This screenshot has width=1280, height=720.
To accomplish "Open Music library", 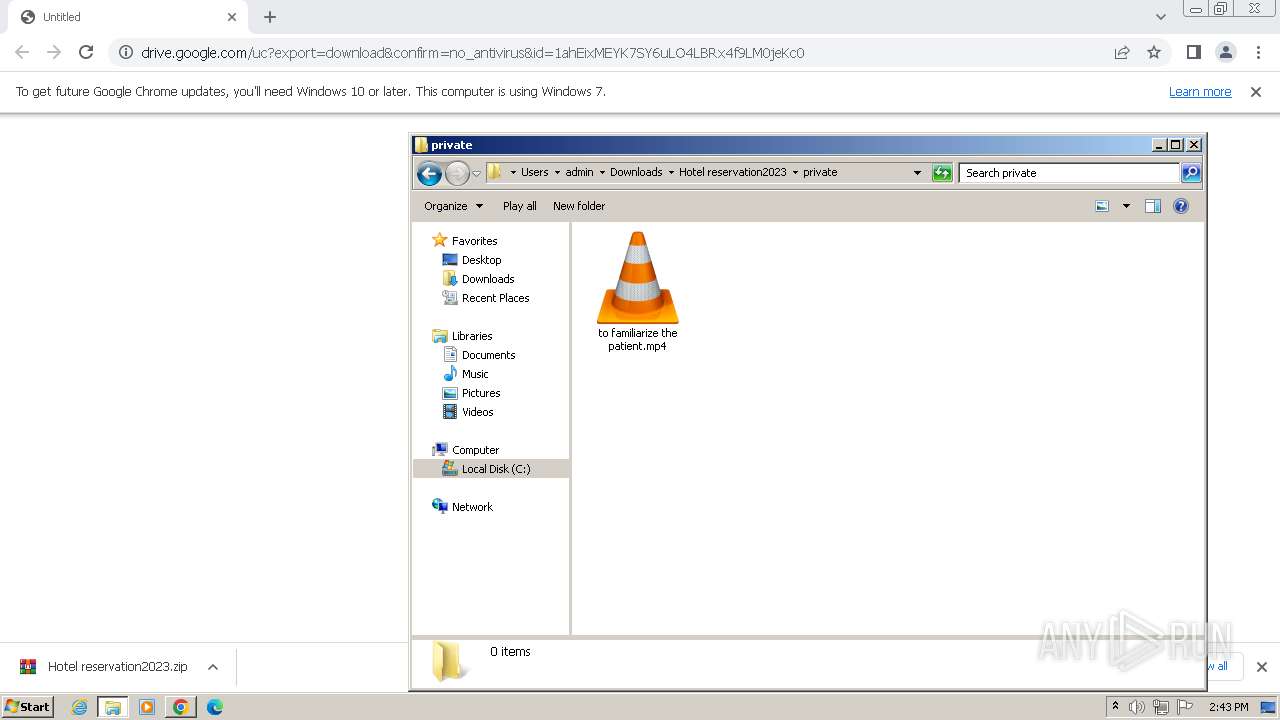I will coord(475,374).
